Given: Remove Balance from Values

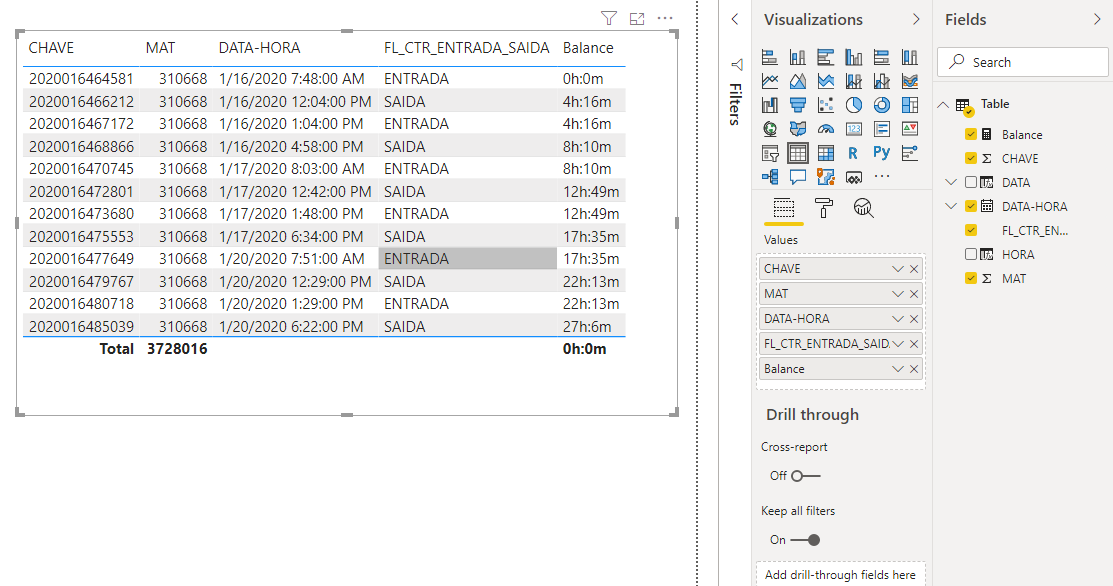Looking at the screenshot, I should coord(914,369).
